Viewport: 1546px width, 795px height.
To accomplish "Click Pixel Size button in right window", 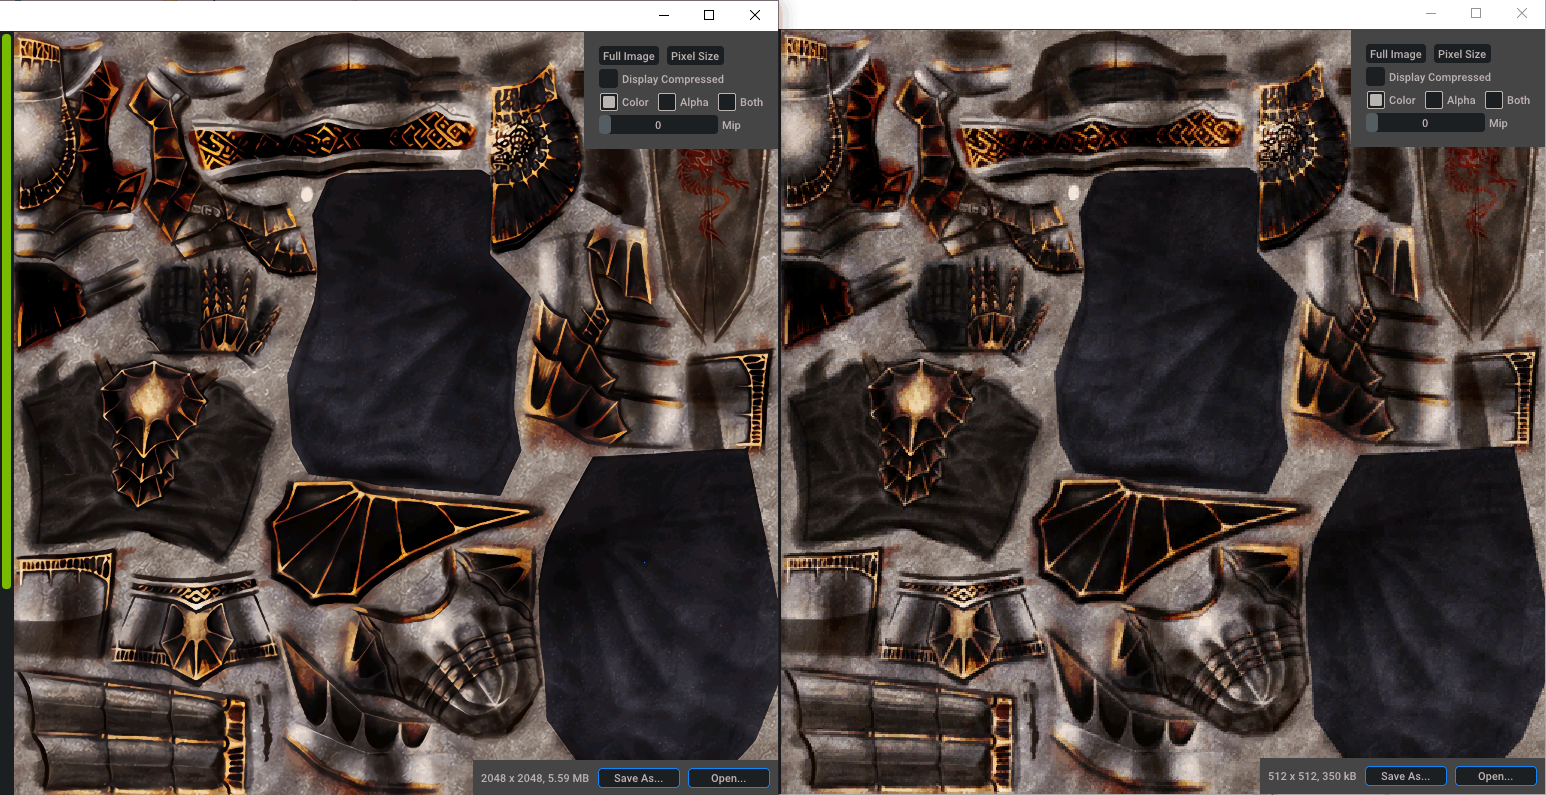I will point(1462,54).
